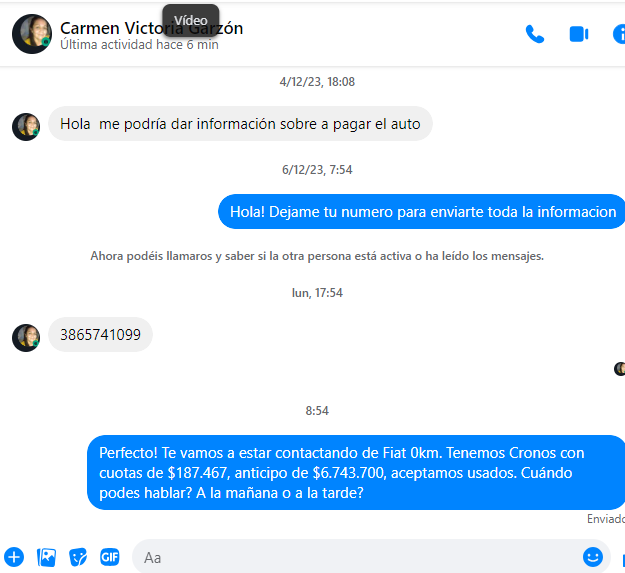
Task: Click the 'Hola me podría dar información' message
Action: point(240,124)
